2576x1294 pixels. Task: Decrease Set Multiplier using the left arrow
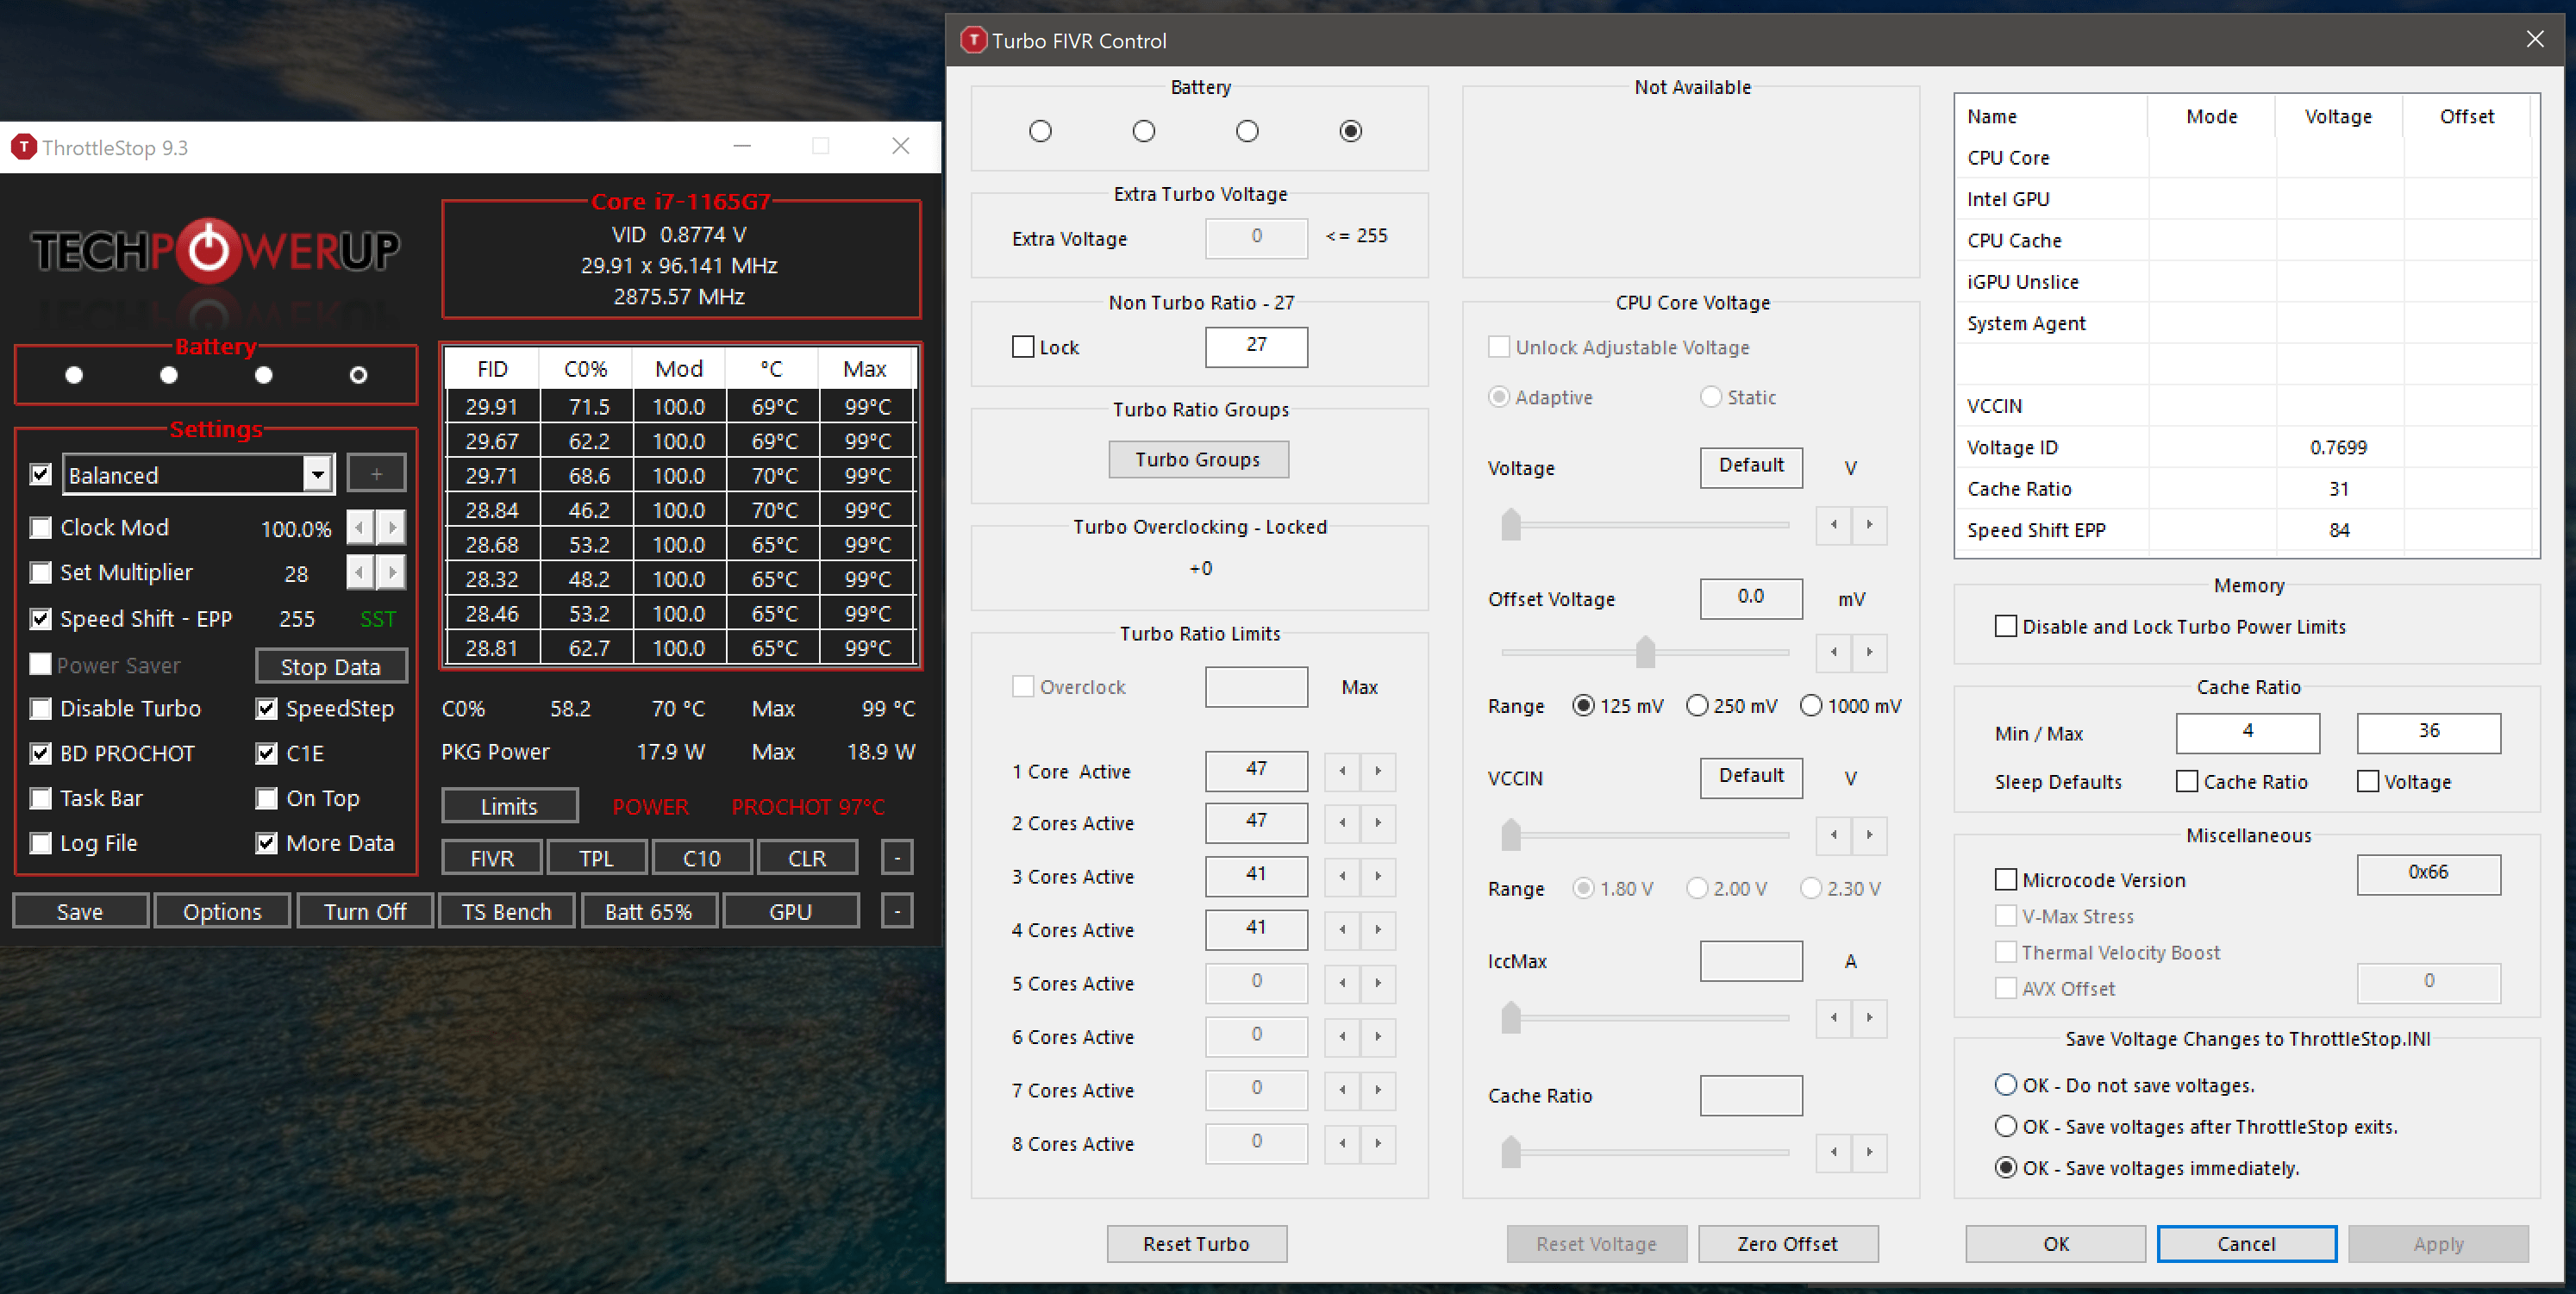(359, 572)
